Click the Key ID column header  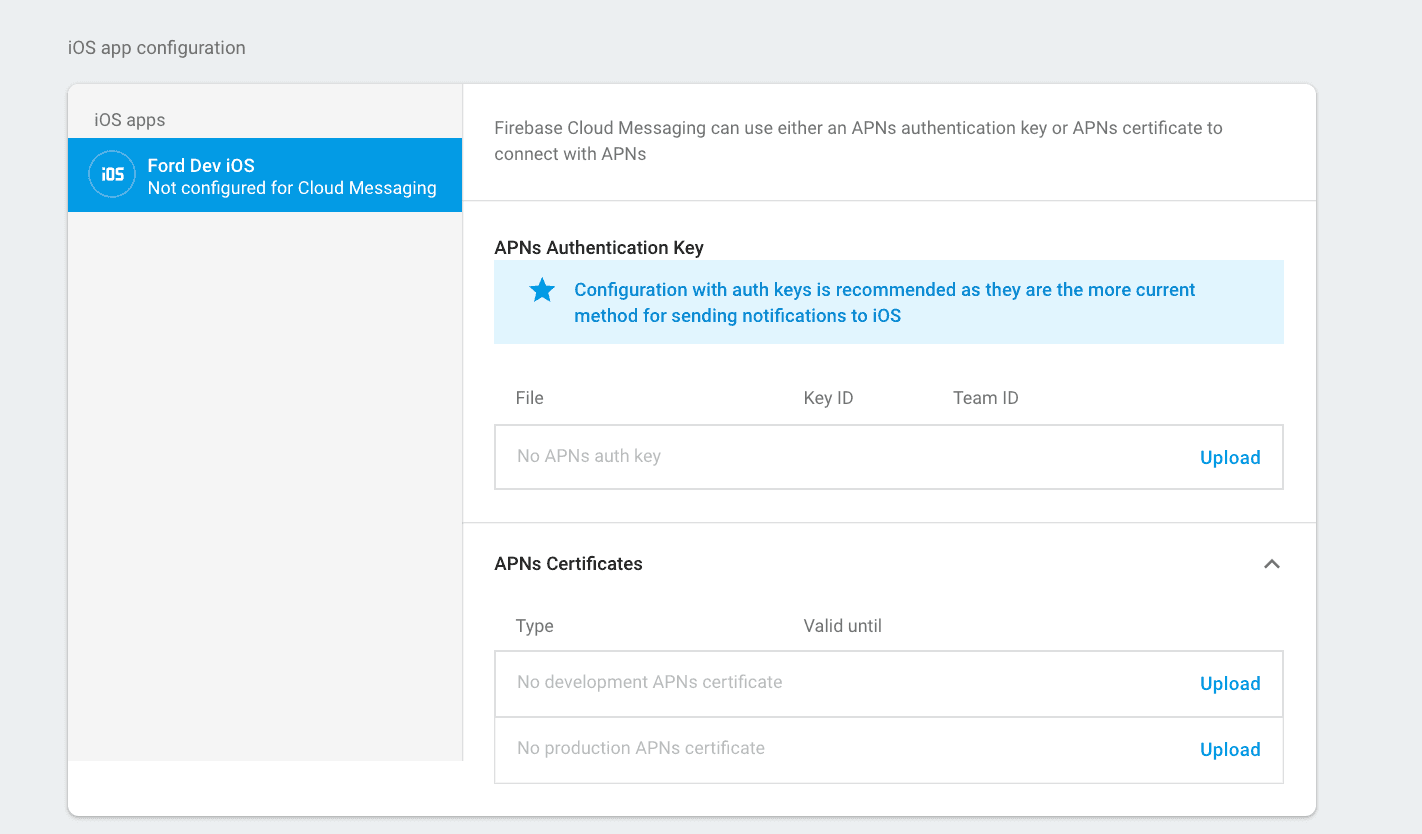[828, 398]
